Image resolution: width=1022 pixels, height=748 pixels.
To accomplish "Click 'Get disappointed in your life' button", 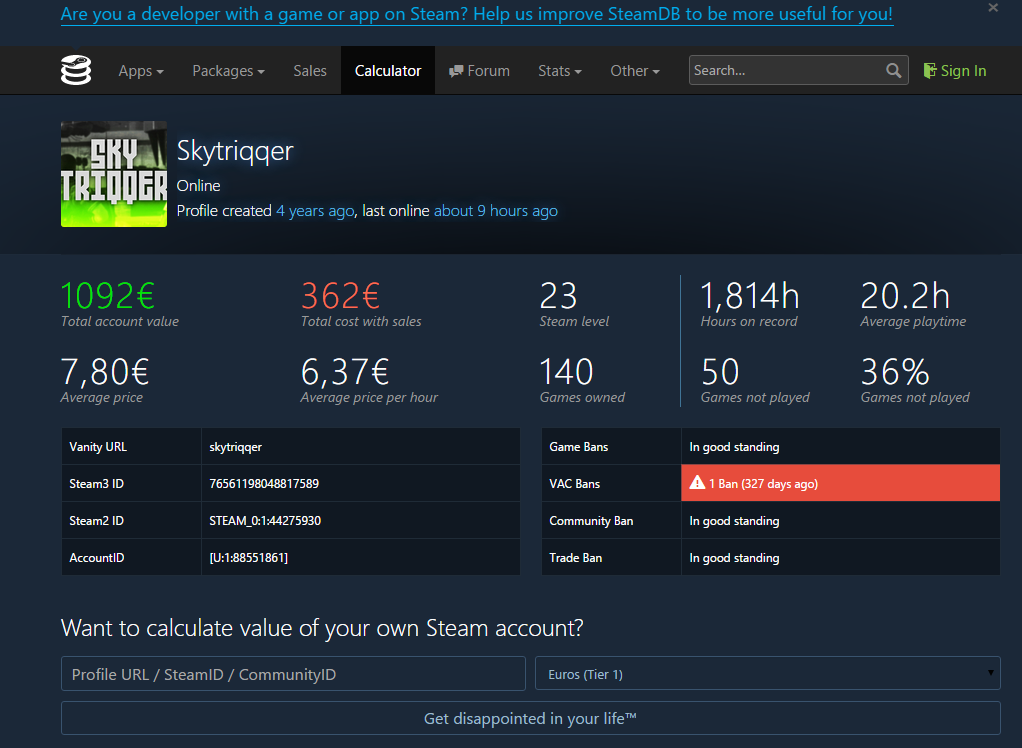I will click(531, 718).
